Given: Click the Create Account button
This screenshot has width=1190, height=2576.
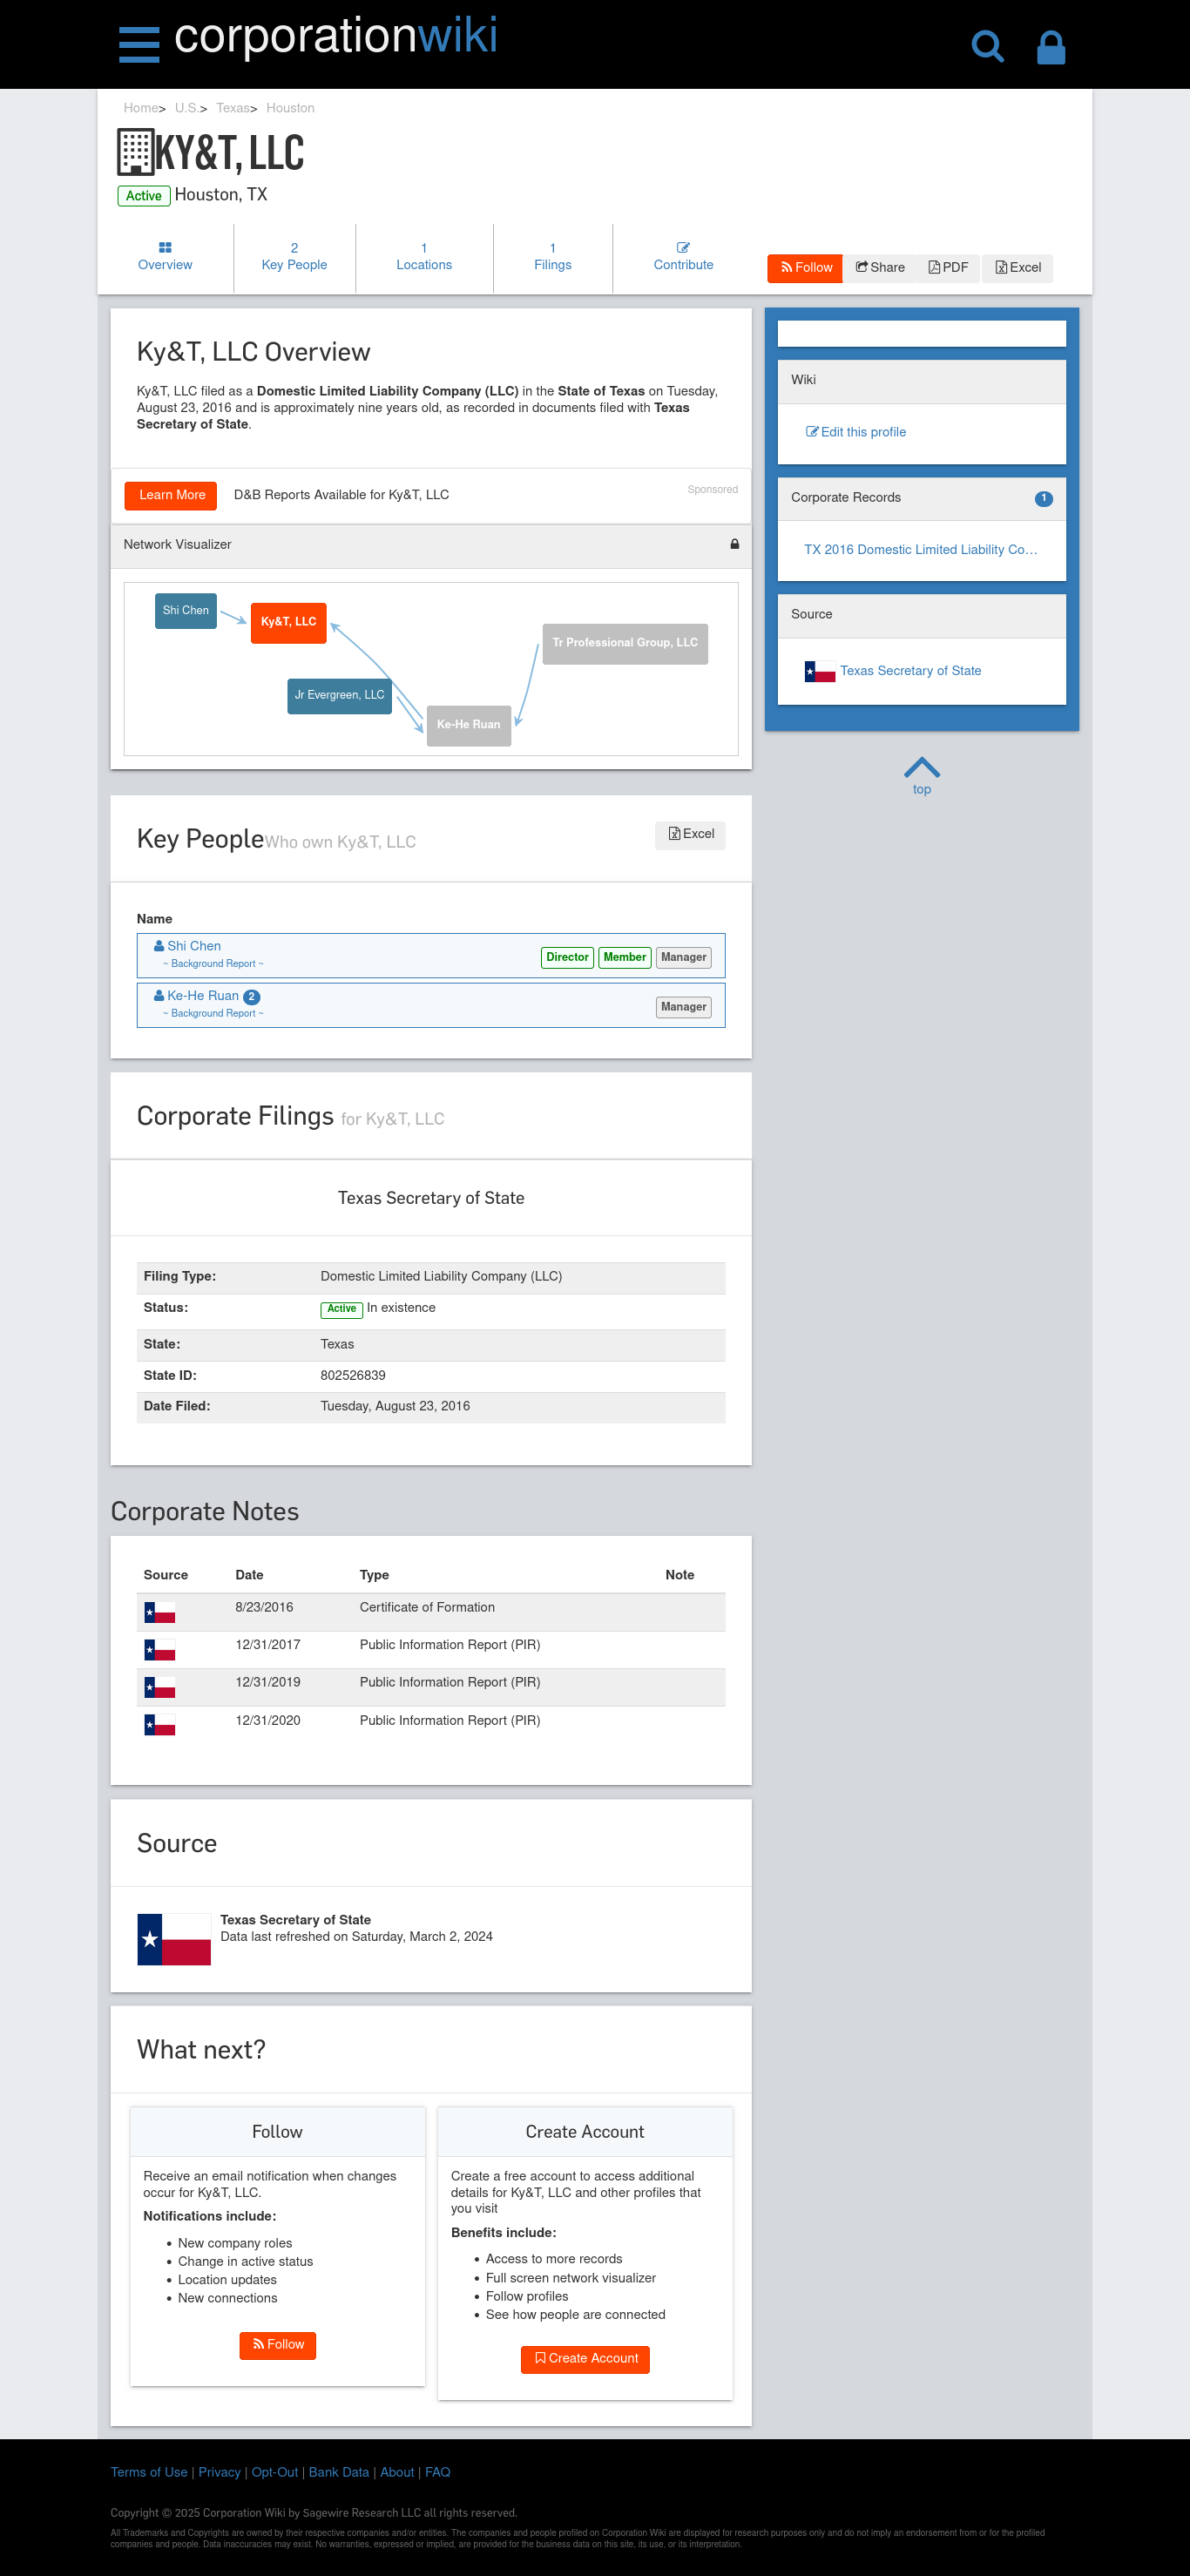Looking at the screenshot, I should (x=585, y=2360).
